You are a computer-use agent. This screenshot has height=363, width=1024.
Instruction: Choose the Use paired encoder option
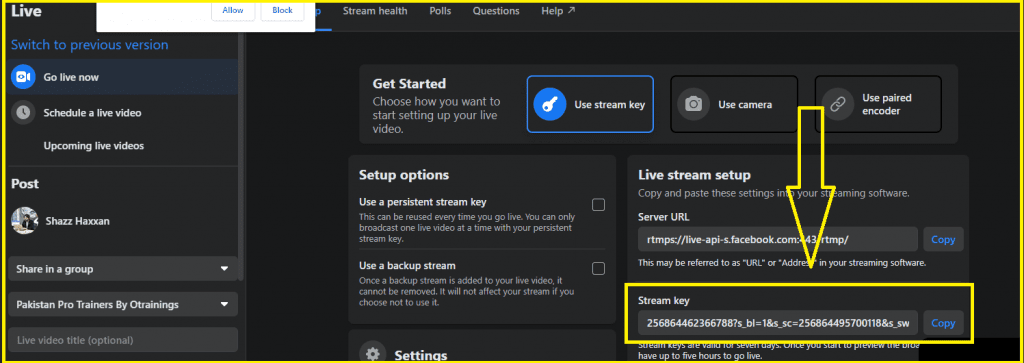click(878, 104)
